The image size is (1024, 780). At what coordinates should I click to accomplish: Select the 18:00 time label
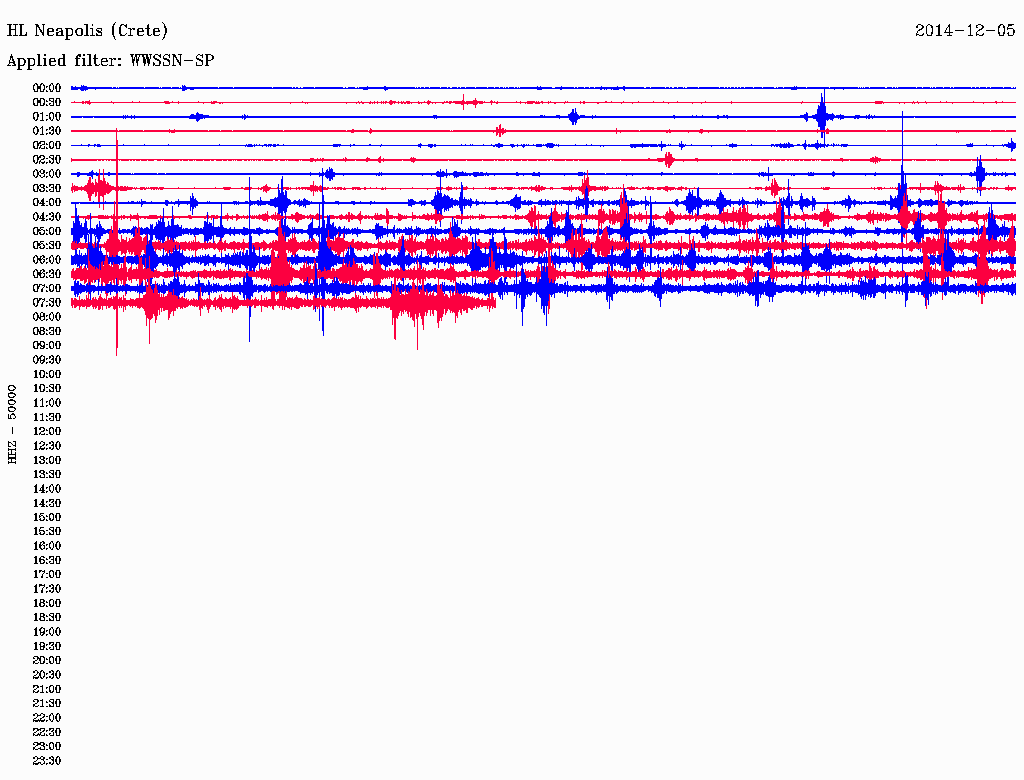tap(47, 603)
